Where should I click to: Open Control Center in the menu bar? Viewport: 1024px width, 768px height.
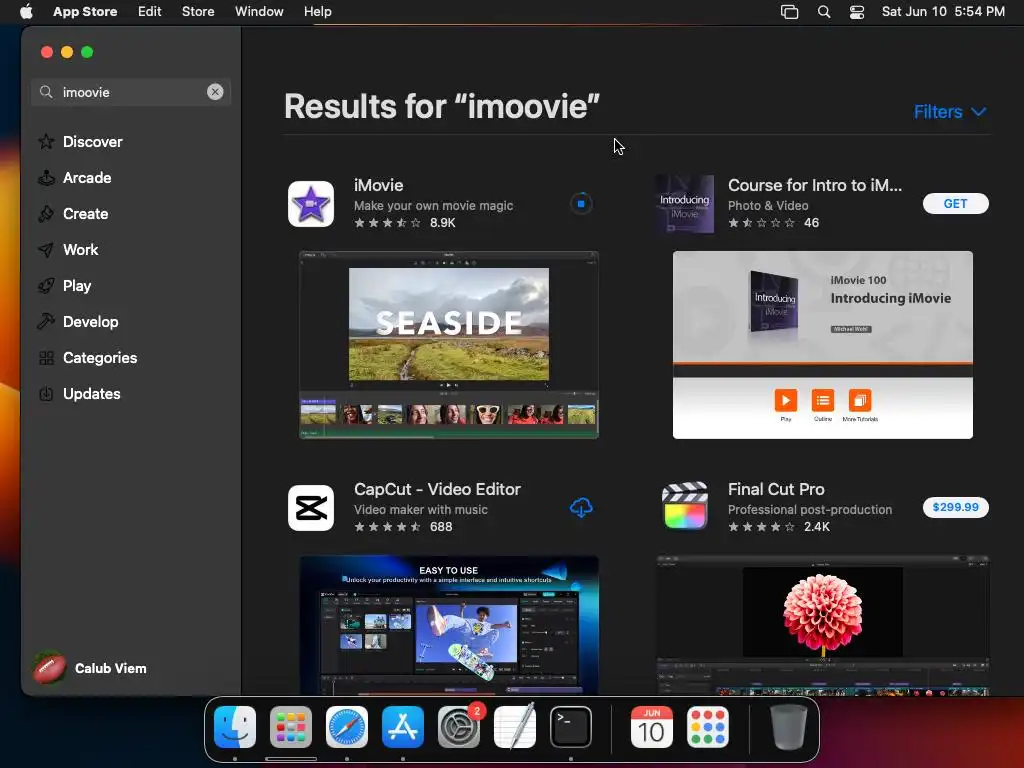pos(857,12)
